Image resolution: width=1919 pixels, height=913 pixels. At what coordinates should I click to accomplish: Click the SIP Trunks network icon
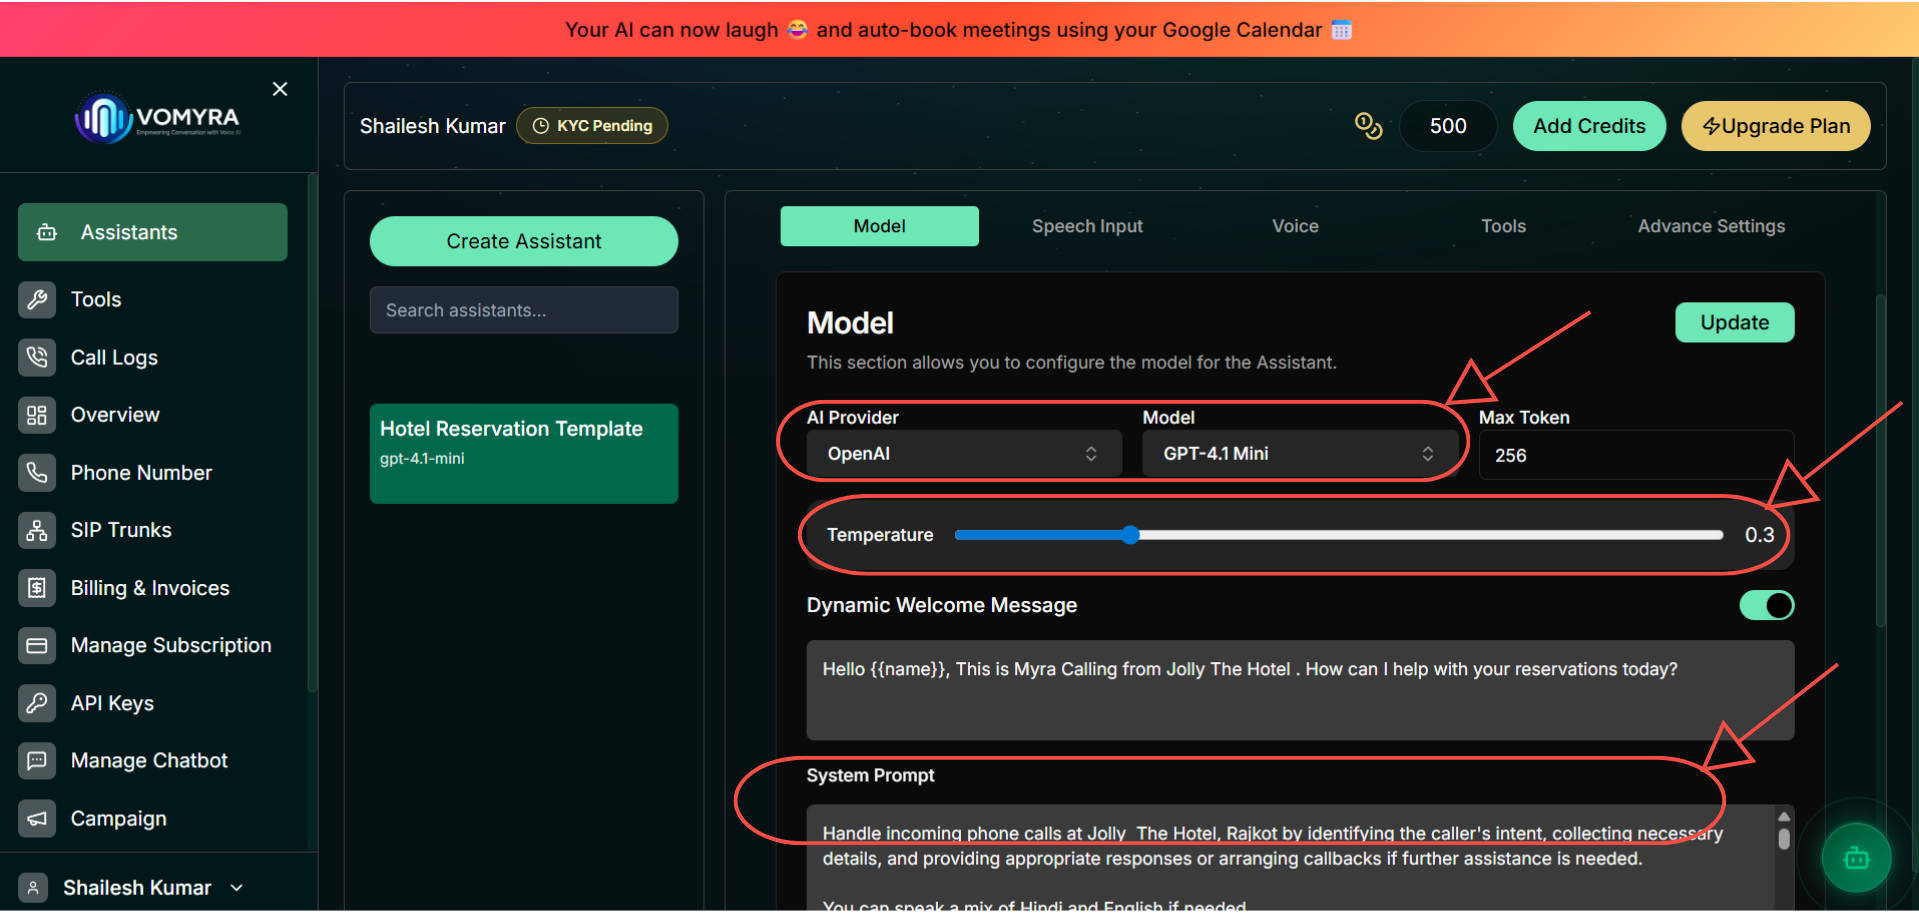[37, 530]
